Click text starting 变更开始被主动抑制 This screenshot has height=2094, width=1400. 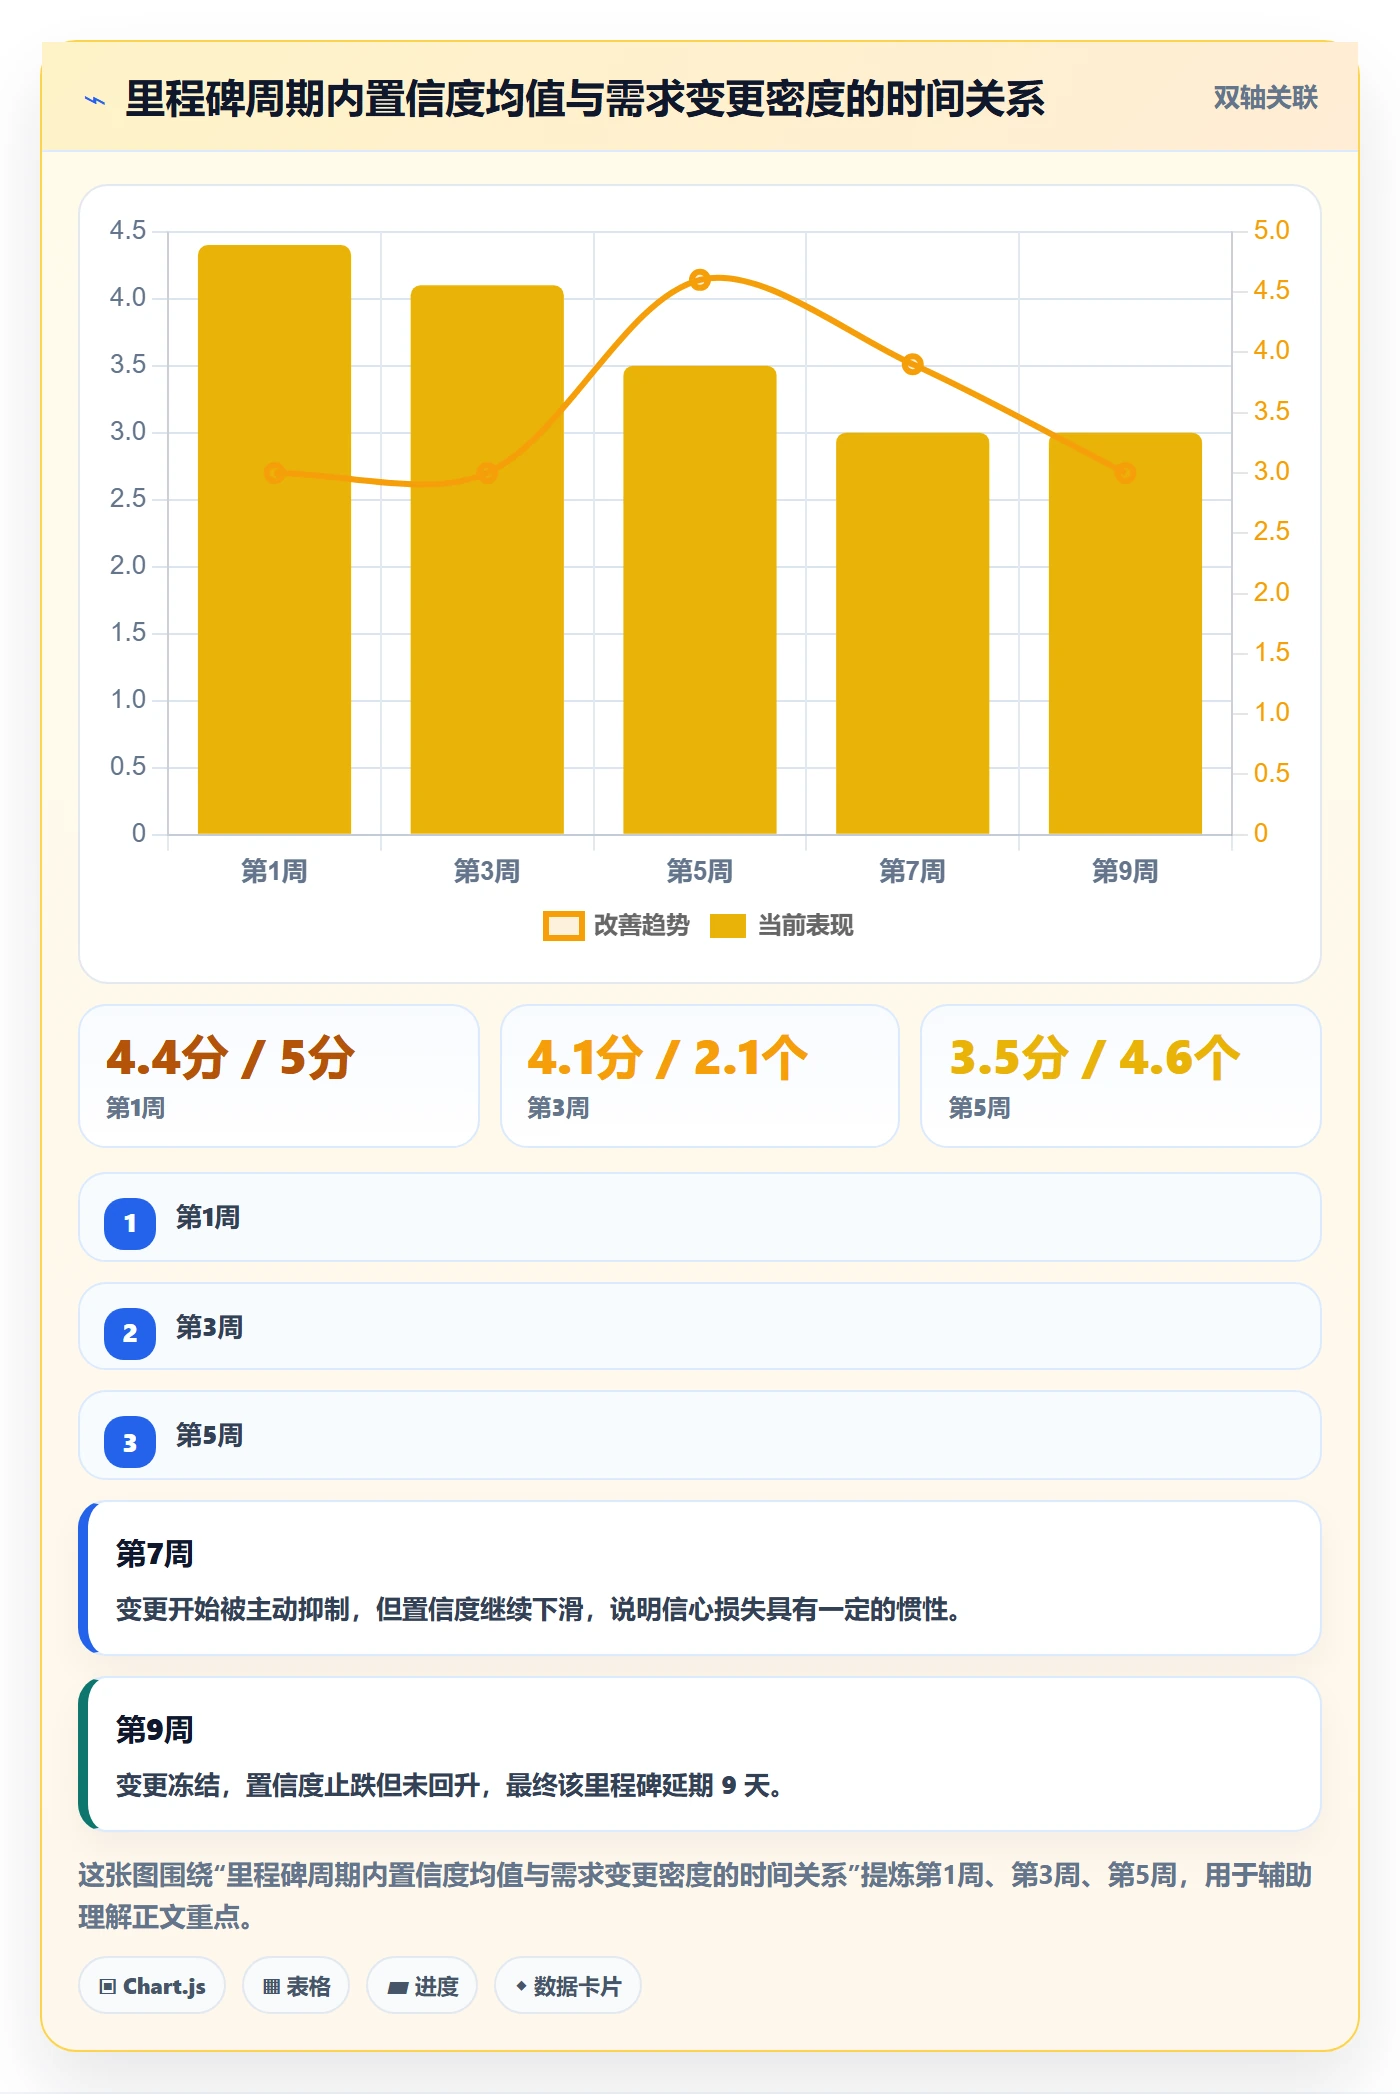click(538, 1609)
